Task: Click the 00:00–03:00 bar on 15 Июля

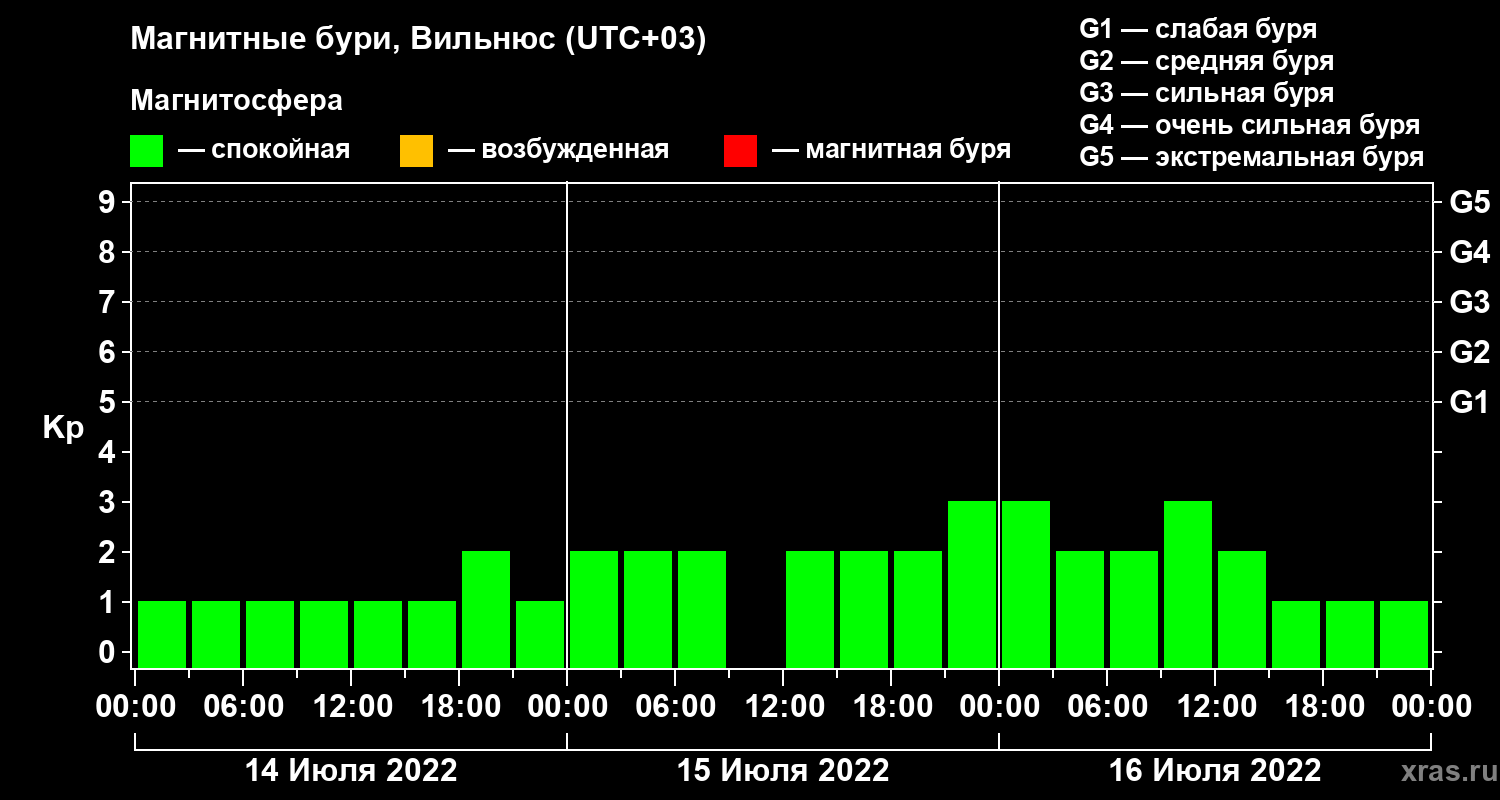Action: pyautogui.click(x=594, y=609)
